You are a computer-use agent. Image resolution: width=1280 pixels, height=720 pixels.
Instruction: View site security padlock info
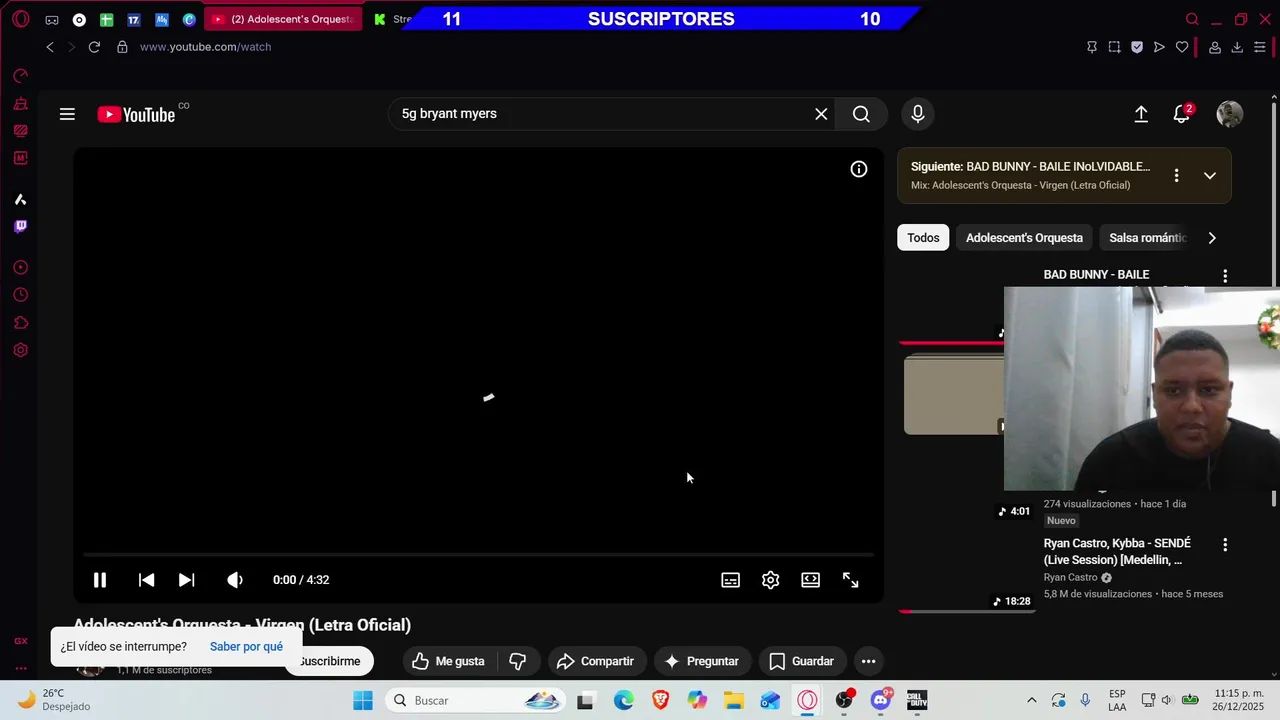point(122,47)
